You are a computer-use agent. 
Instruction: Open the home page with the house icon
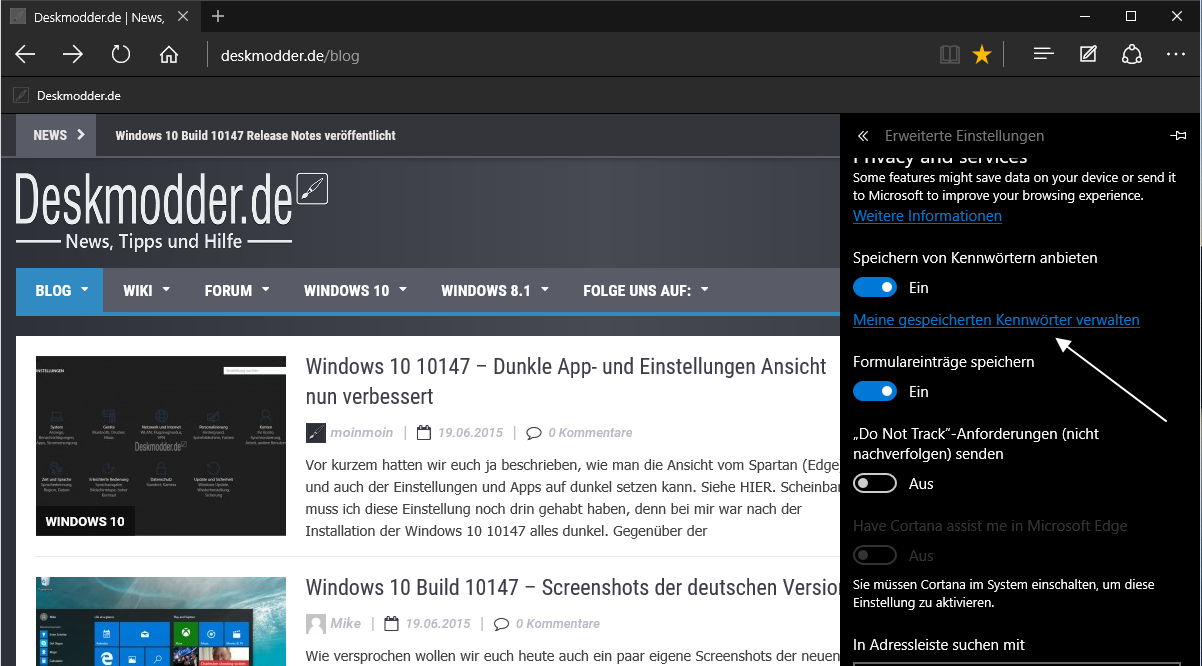click(x=169, y=54)
